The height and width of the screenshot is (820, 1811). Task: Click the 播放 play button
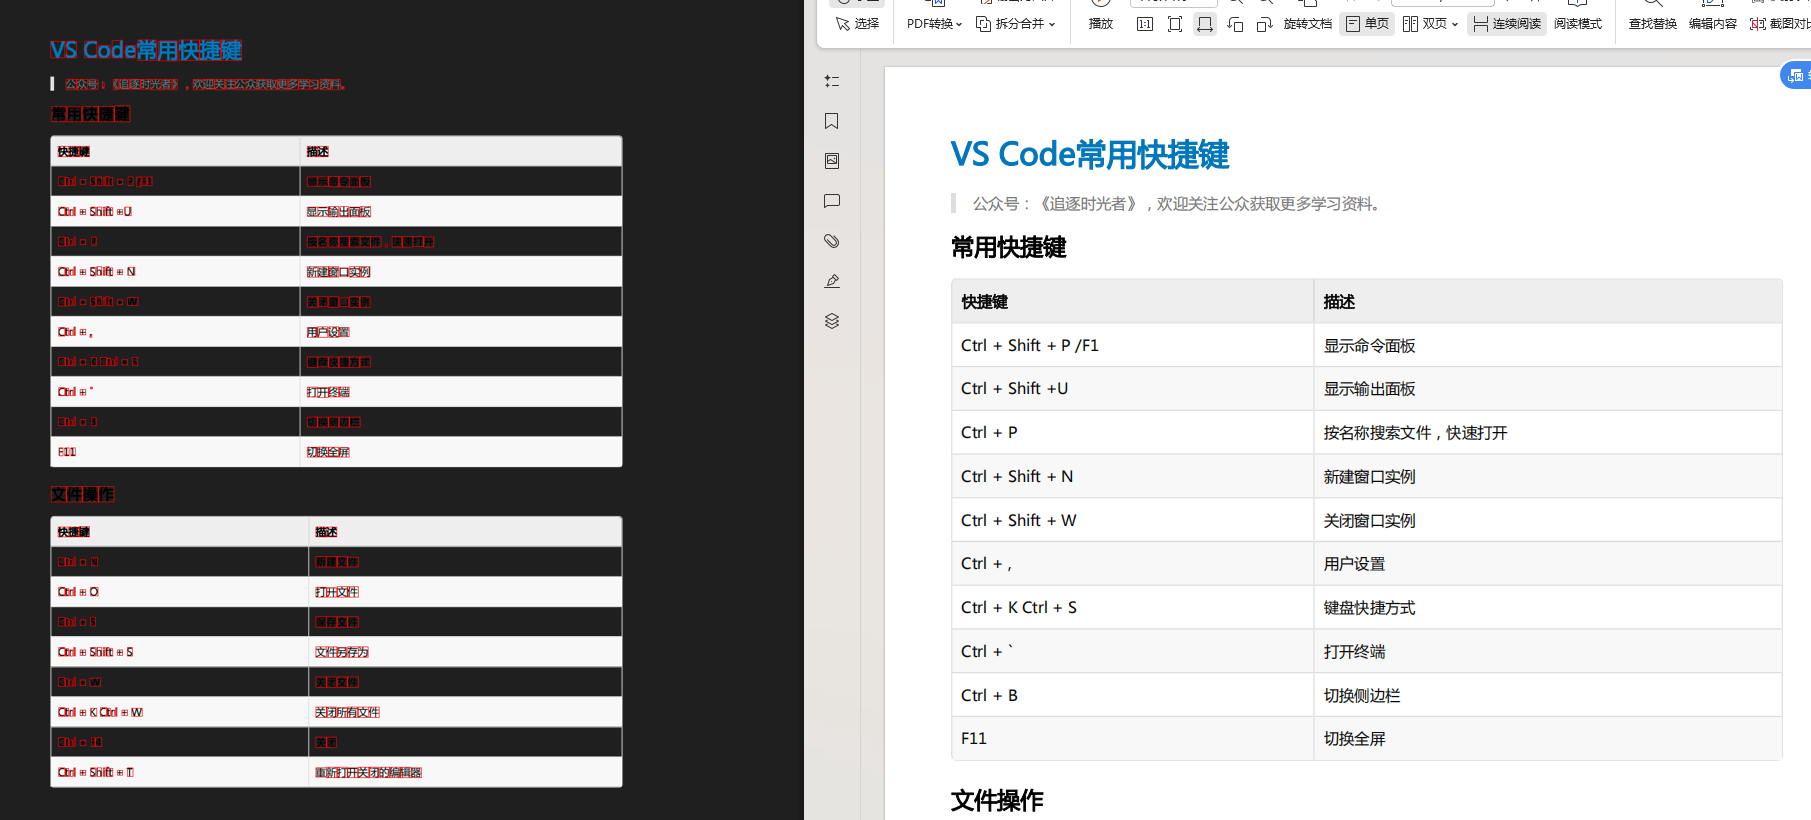pos(1100,24)
